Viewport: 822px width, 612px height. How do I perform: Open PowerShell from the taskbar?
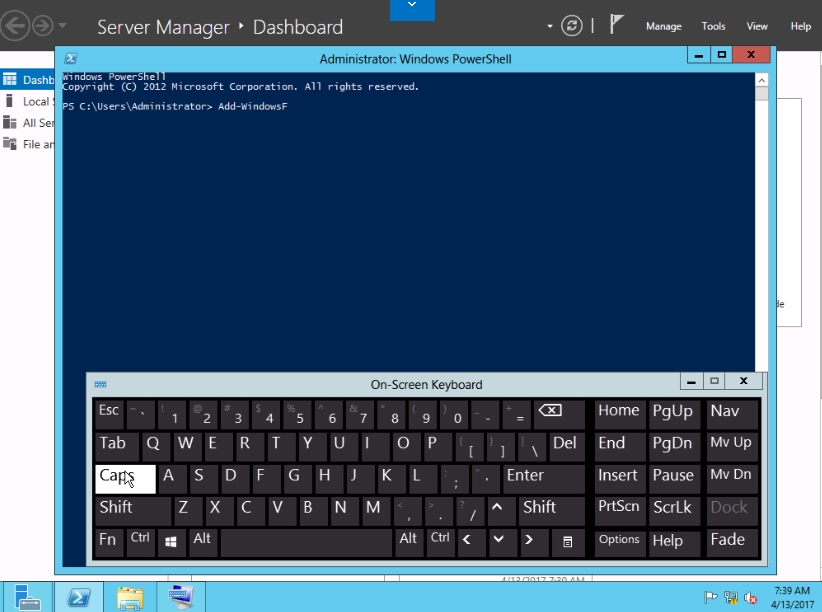click(80, 597)
